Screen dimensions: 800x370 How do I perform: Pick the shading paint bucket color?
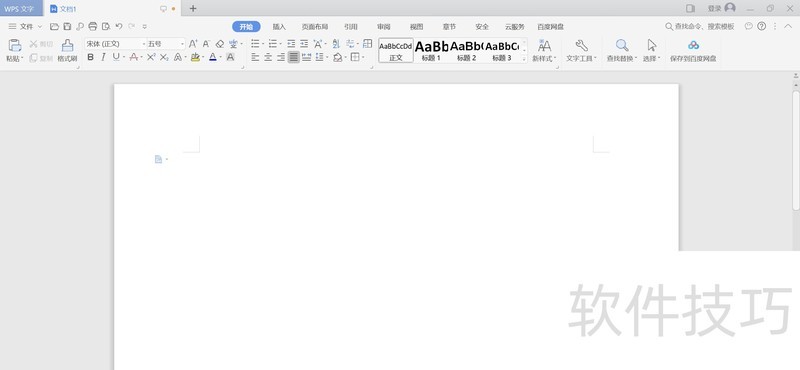337,57
